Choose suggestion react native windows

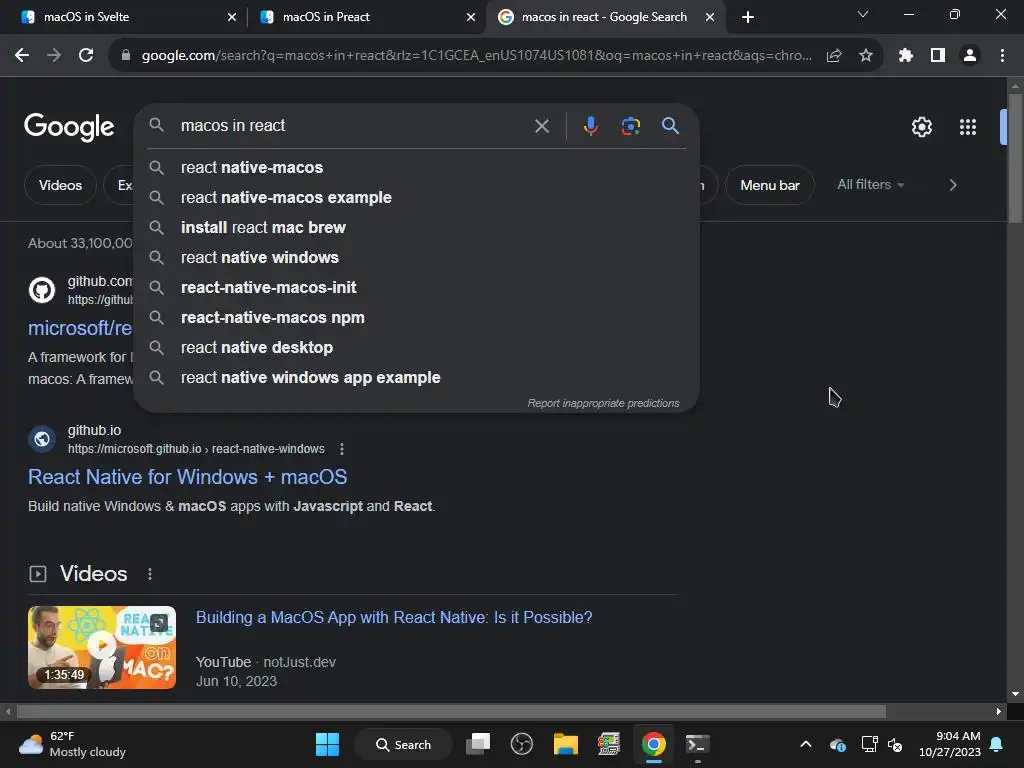[416, 258]
